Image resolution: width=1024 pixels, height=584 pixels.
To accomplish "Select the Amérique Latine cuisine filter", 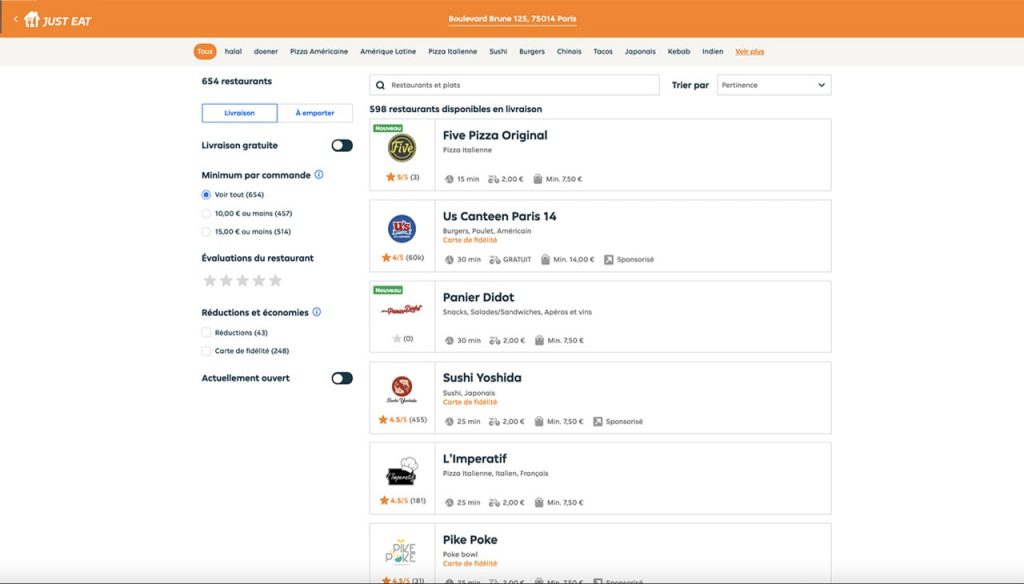I will click(388, 52).
